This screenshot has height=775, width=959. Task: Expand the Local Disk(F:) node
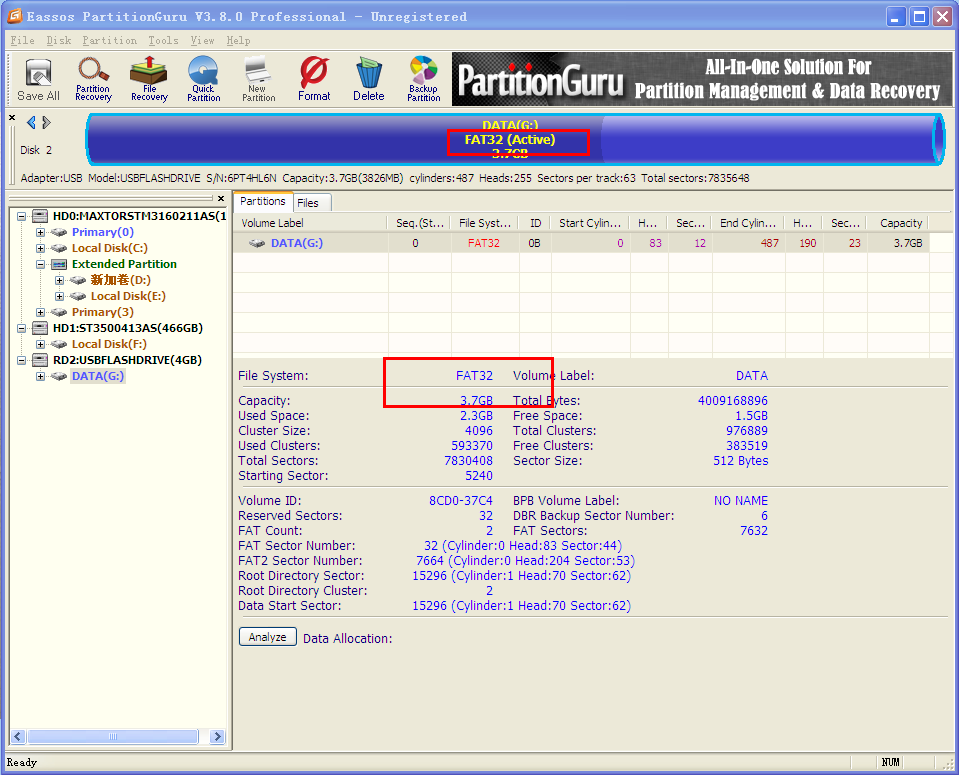pyautogui.click(x=40, y=344)
